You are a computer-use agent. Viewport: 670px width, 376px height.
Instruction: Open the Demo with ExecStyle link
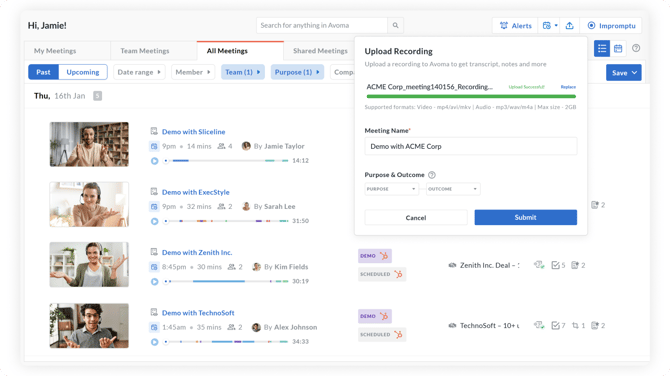[x=196, y=192]
